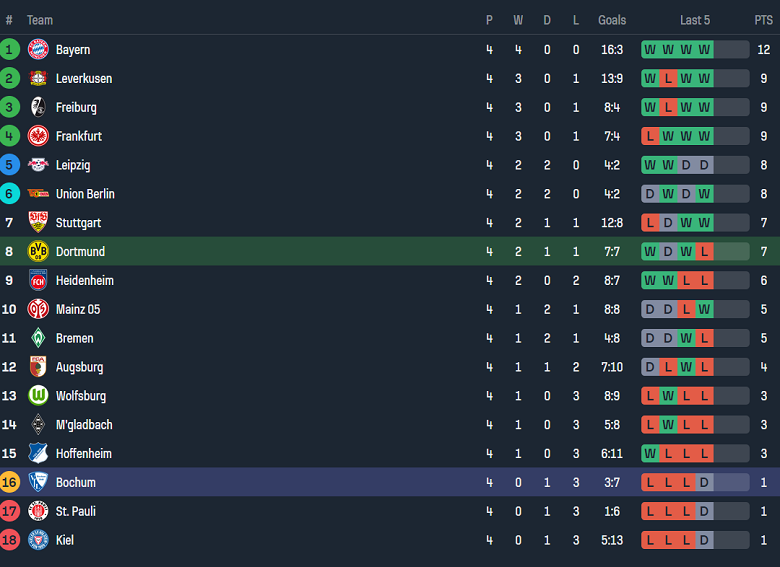Viewport: 780px width, 567px height.
Task: Click the green position 1 badge
Action: click(x=10, y=49)
